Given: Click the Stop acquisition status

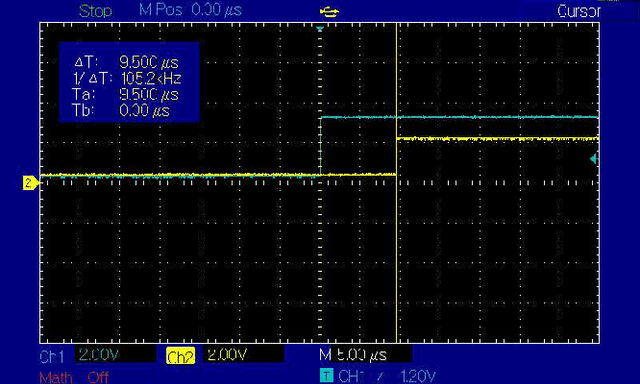Looking at the screenshot, I should (96, 11).
